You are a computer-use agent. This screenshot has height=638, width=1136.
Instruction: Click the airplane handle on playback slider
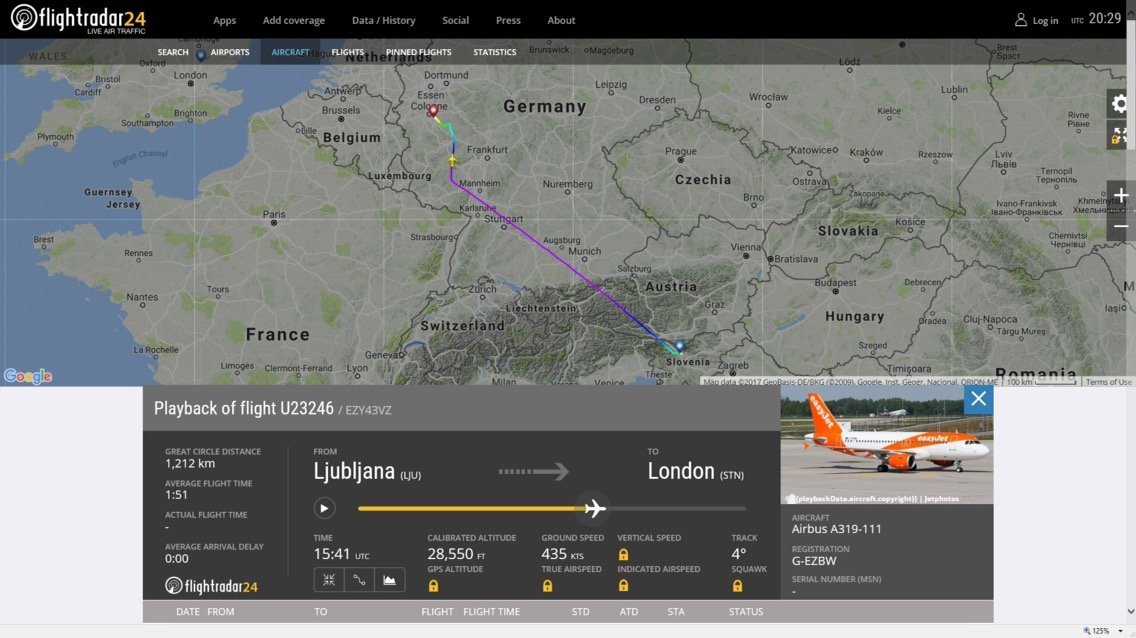[595, 508]
